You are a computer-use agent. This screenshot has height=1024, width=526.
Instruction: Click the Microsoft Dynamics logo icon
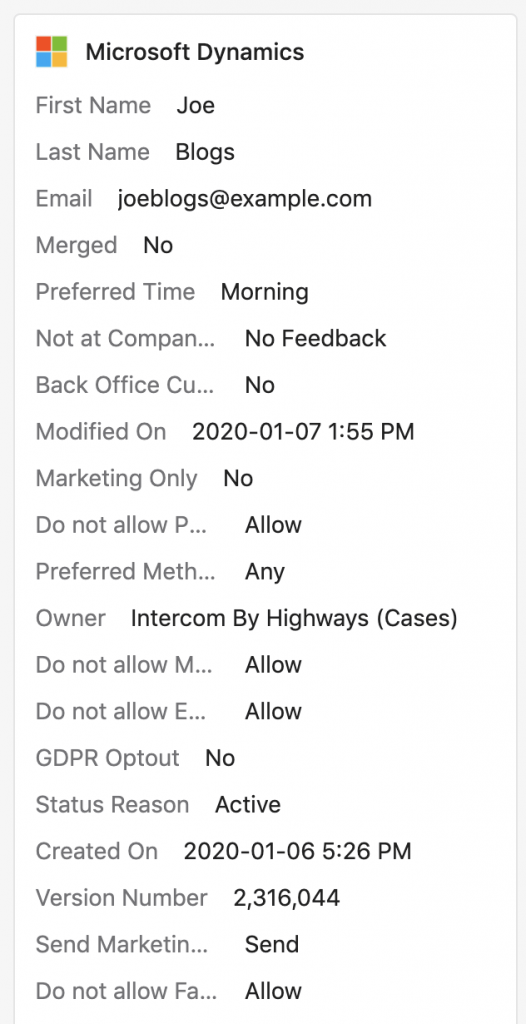[52, 52]
